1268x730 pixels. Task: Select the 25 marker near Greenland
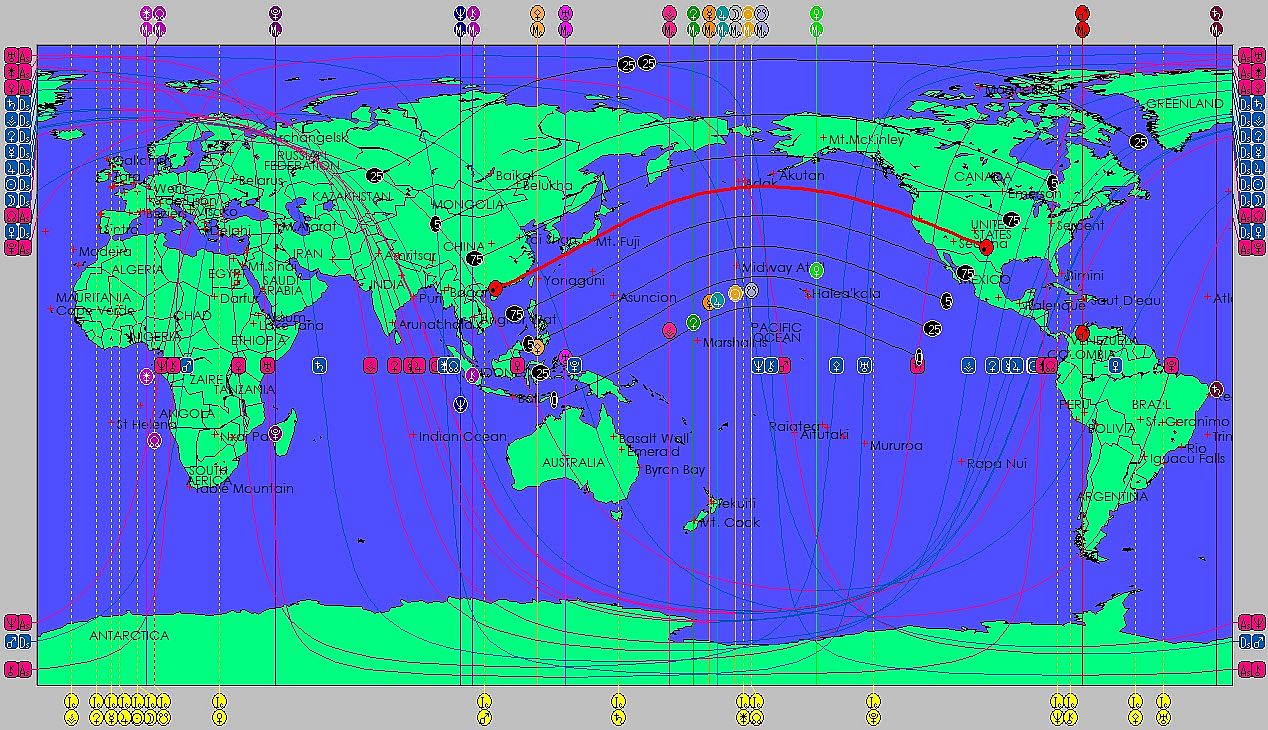point(1139,142)
